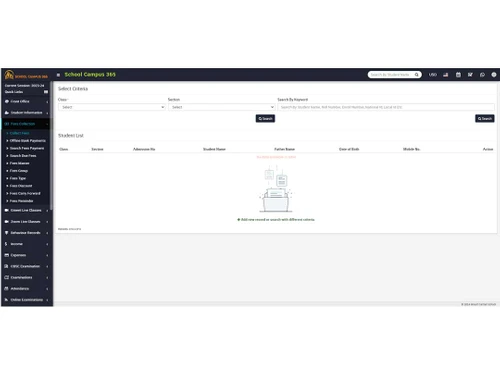Open Search Fees Payment submenu item
This screenshot has height=375, width=500.
click(27, 148)
